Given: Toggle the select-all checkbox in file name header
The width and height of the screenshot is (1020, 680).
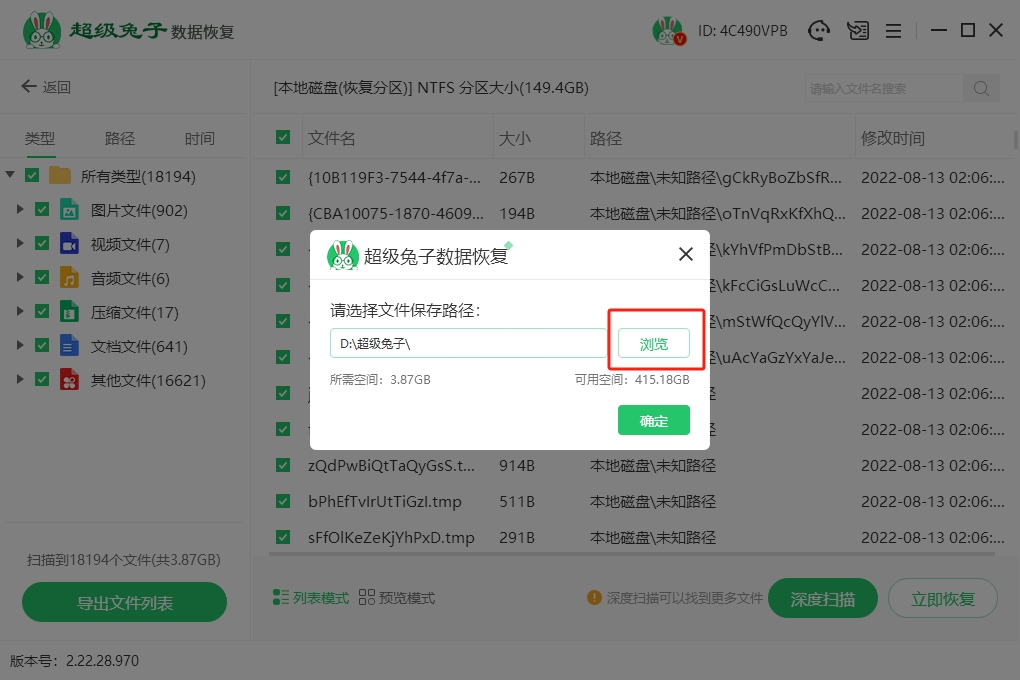Looking at the screenshot, I should (x=283, y=138).
